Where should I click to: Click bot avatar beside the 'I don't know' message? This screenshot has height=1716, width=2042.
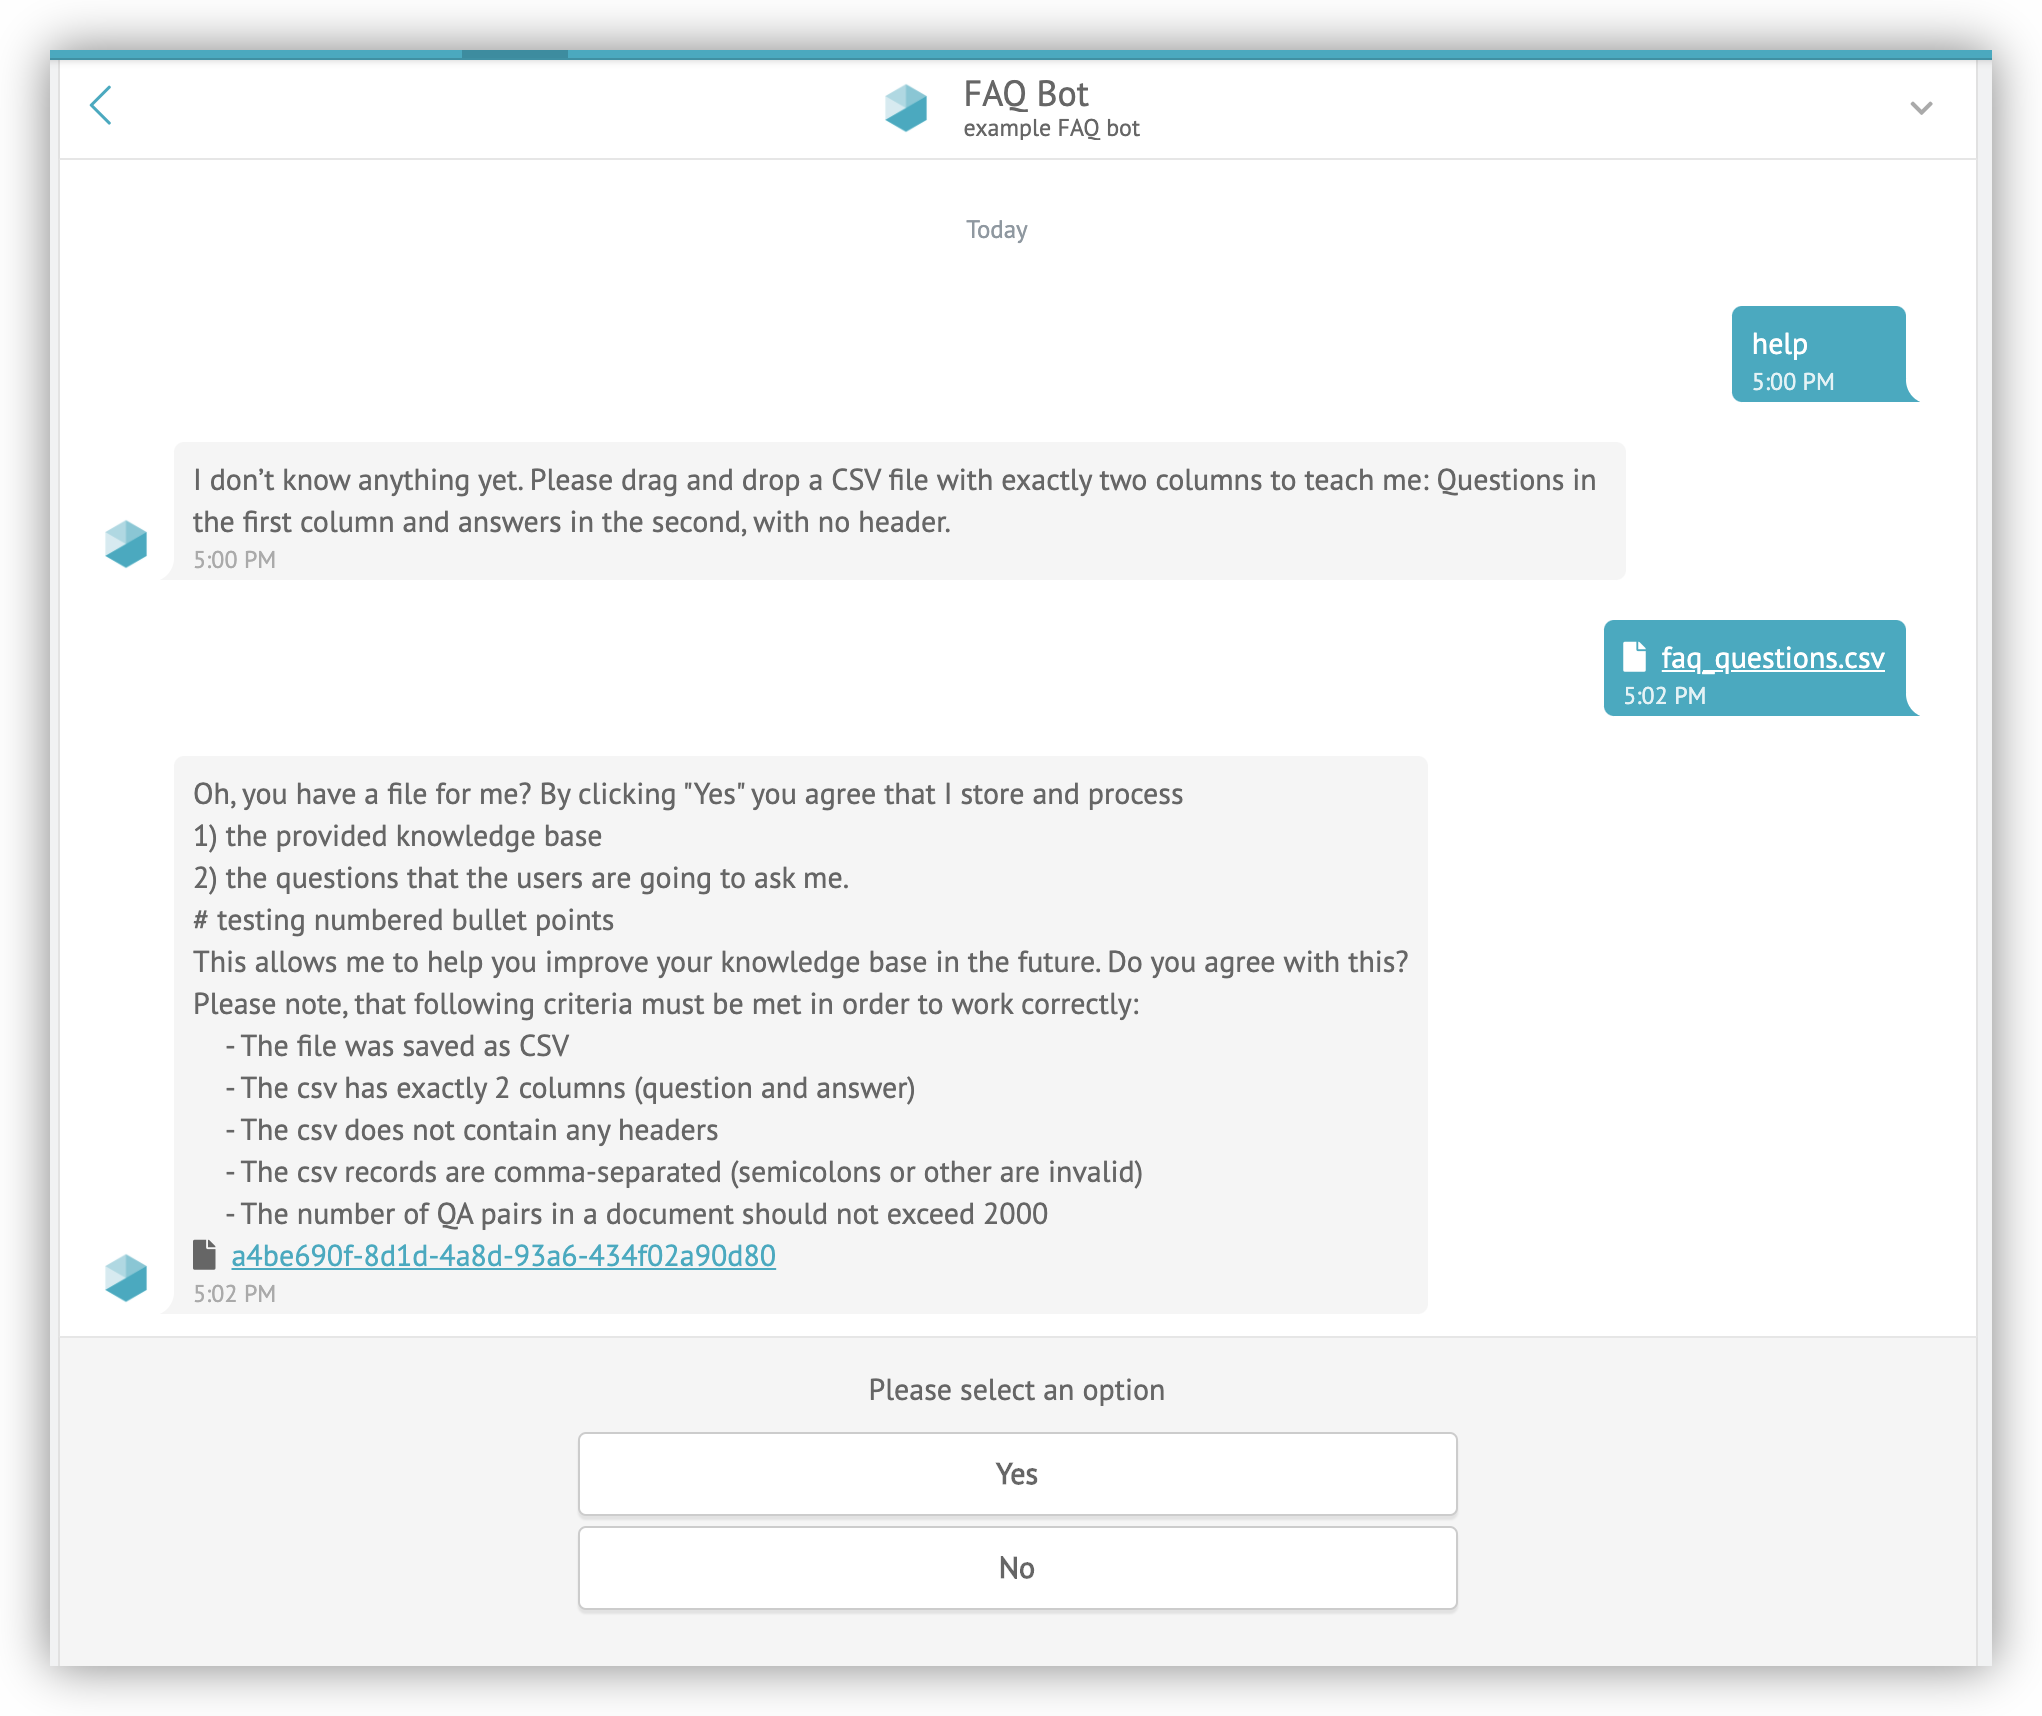[126, 544]
